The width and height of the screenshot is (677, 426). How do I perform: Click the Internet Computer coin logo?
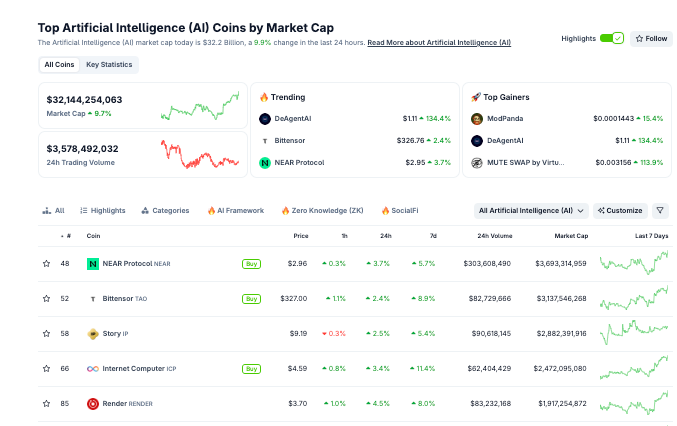[x=93, y=369]
